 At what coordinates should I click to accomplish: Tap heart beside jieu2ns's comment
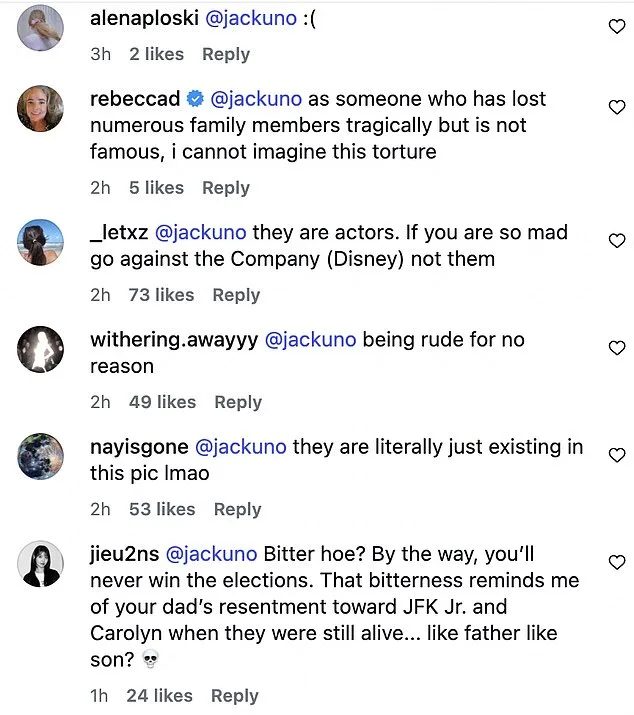617,562
